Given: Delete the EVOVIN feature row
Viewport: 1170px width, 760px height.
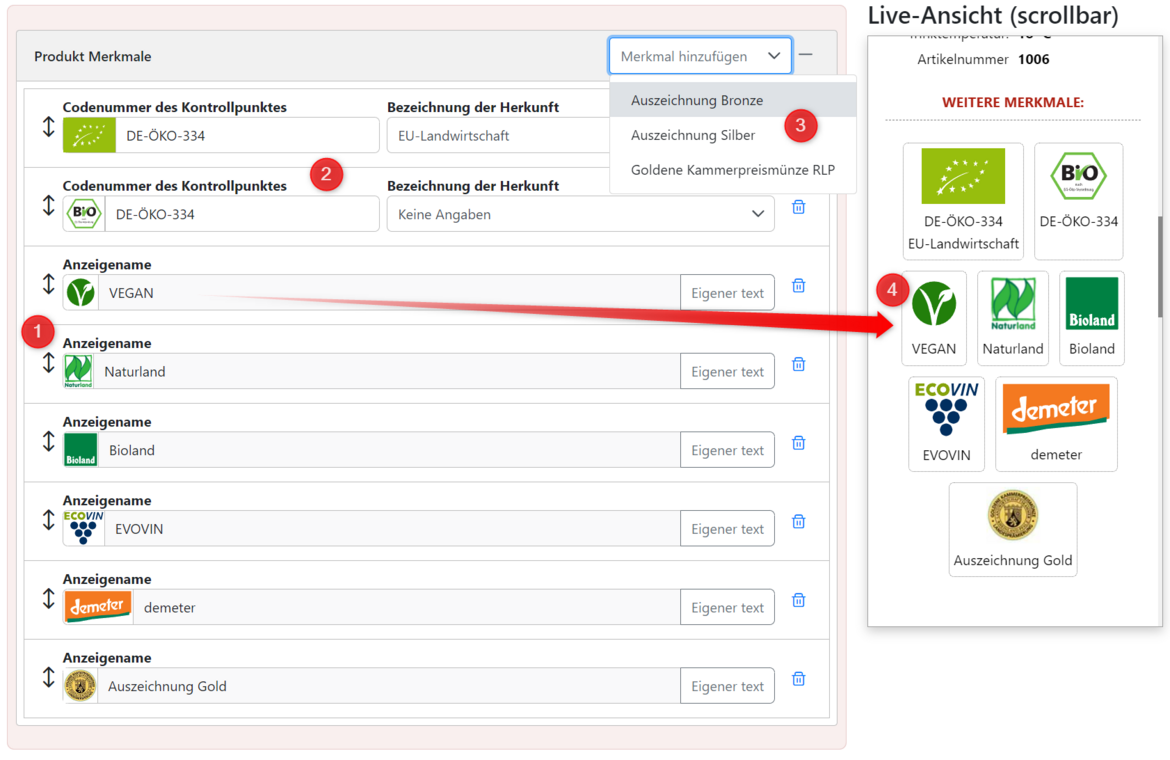Looking at the screenshot, I should coord(798,521).
